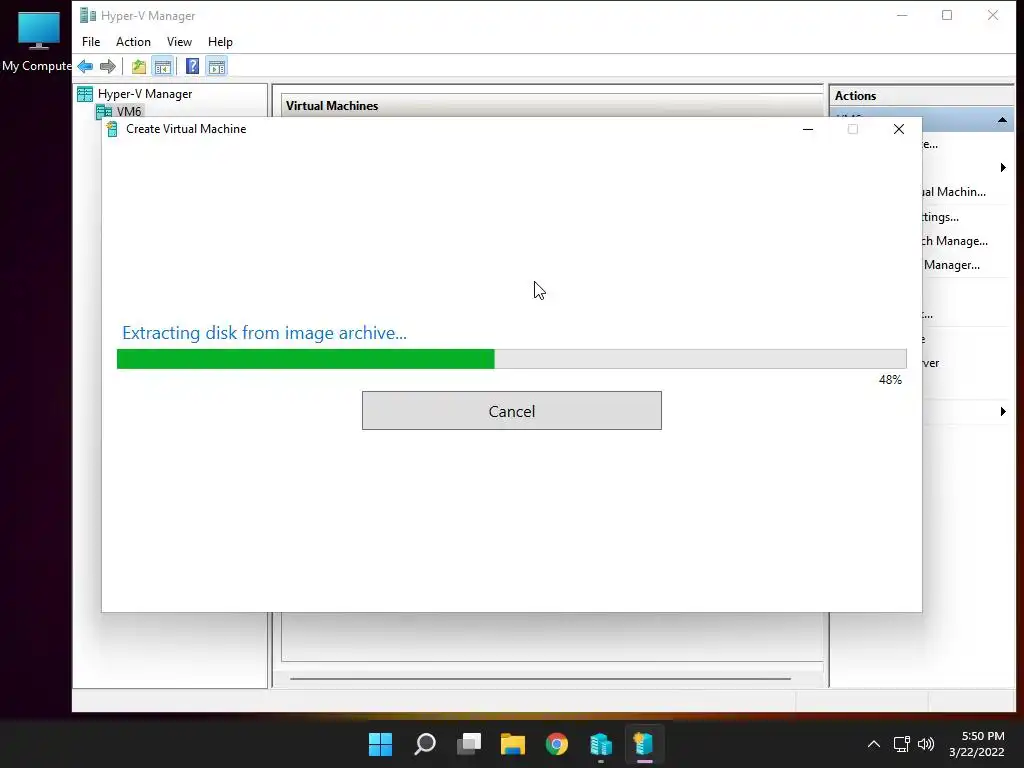Select Hyper-V Manager tree root
This screenshot has height=768, width=1024.
(x=144, y=94)
